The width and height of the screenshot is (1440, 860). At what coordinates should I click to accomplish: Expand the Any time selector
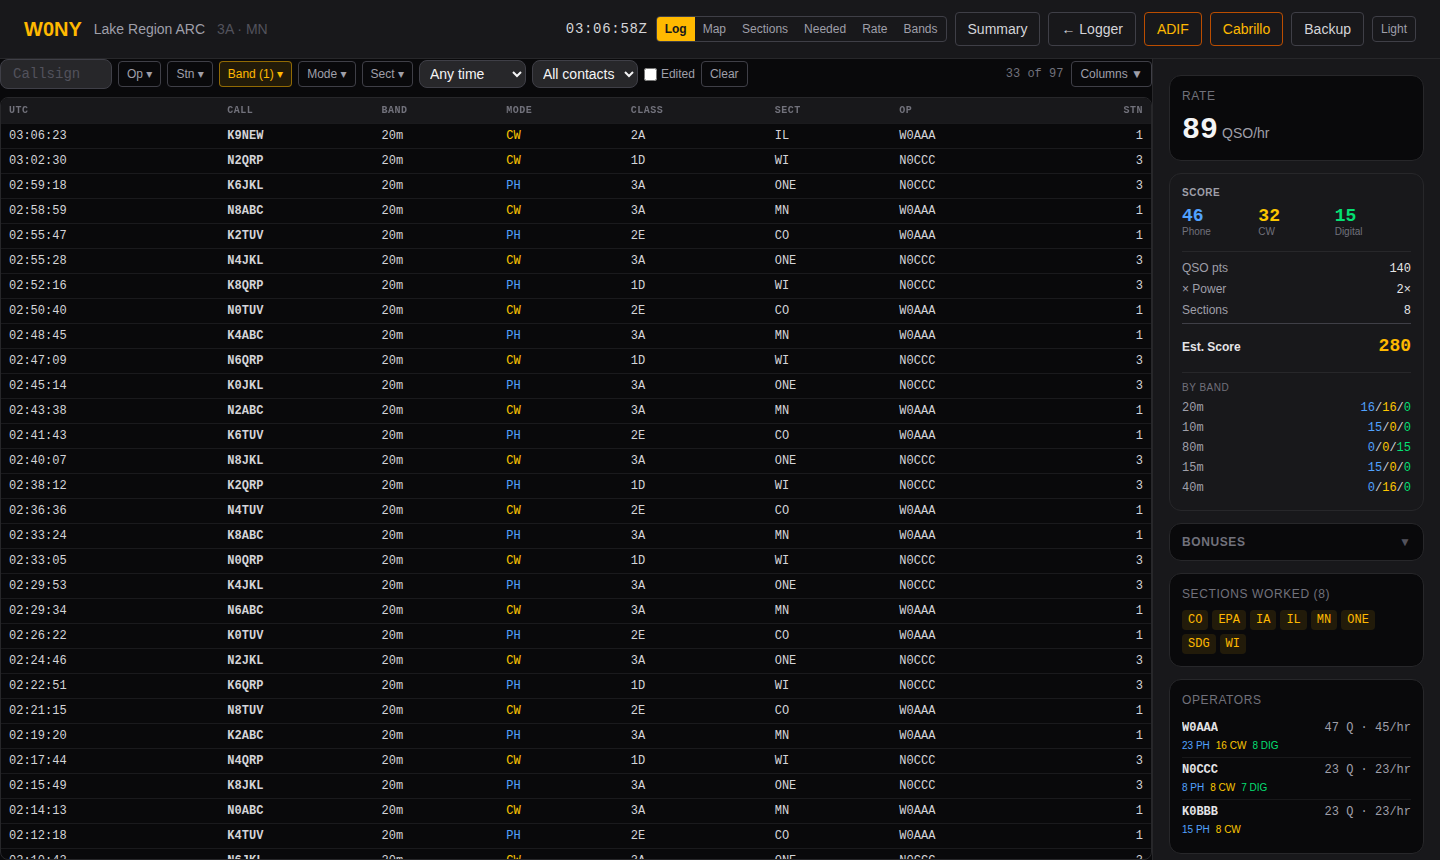click(x=472, y=74)
